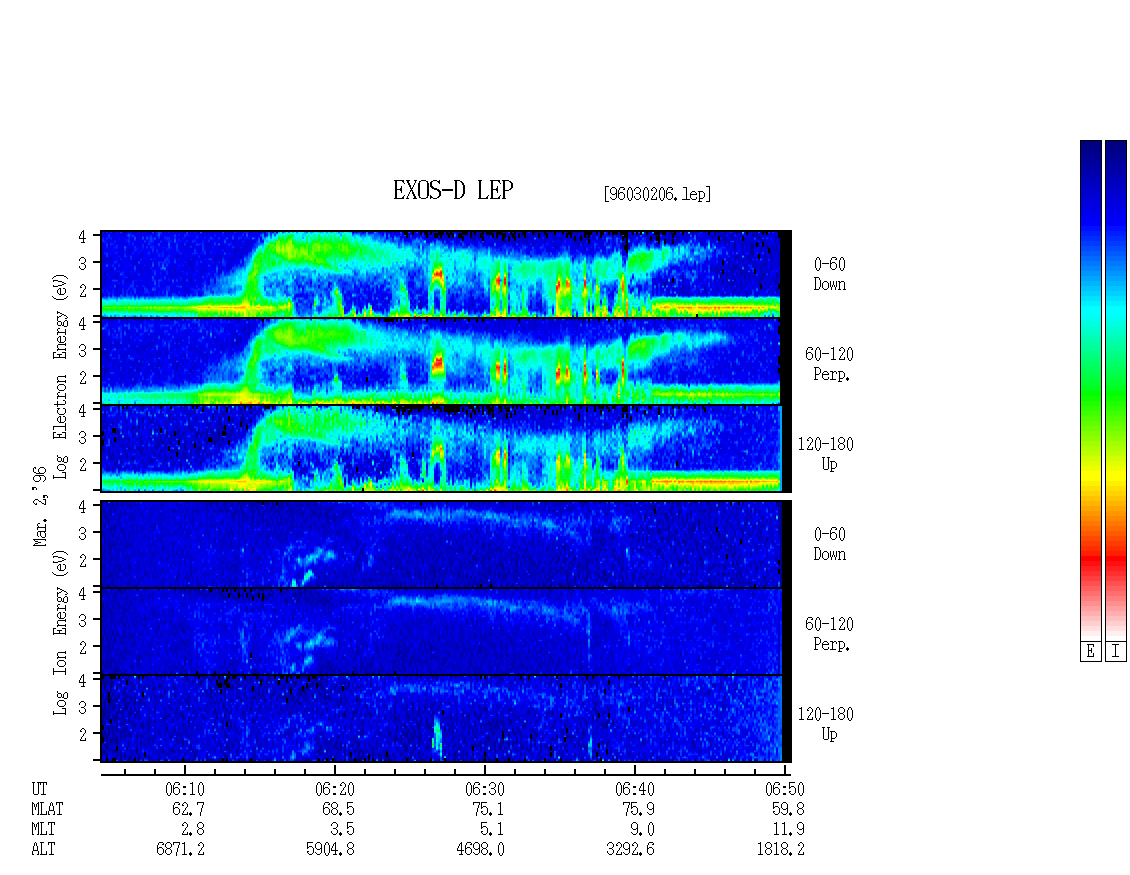The image size is (1130, 875).
Task: Click the ALT value 4698.0
Action: click(481, 849)
